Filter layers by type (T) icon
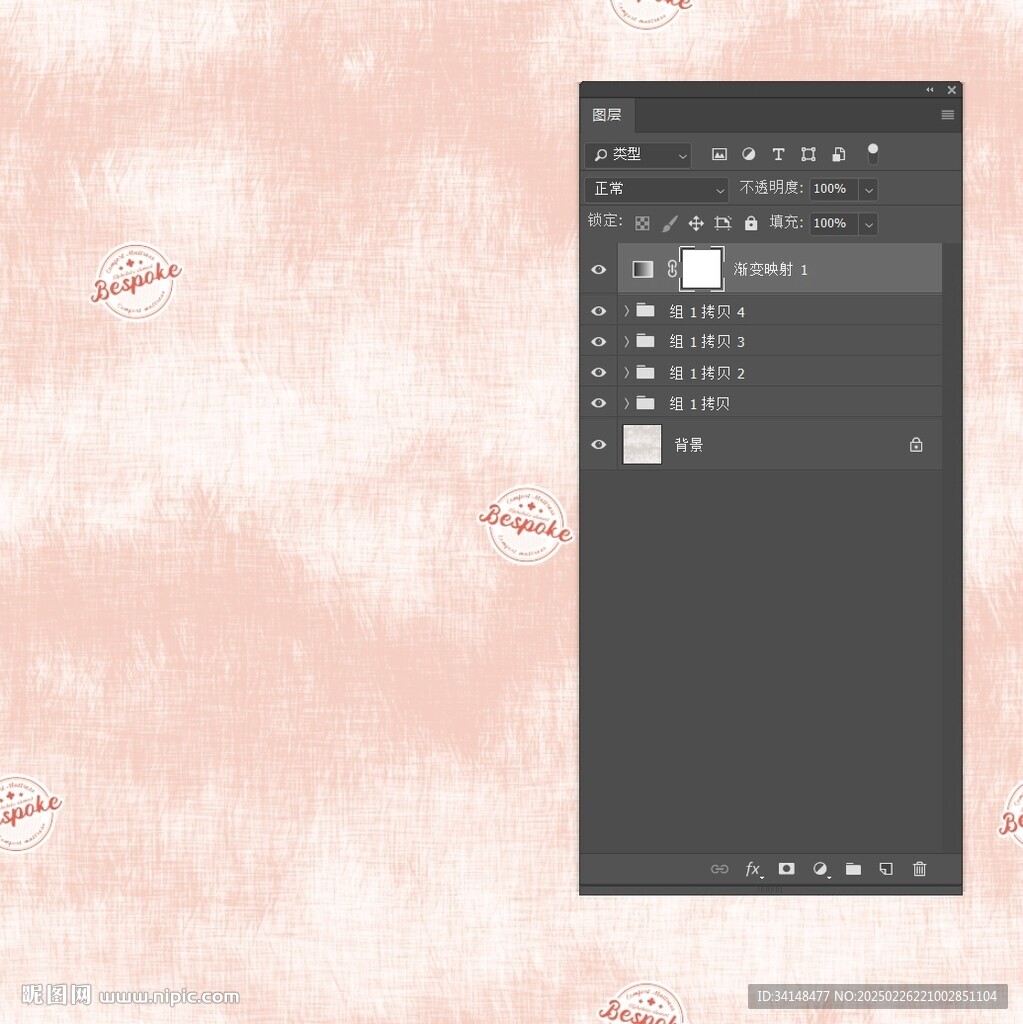 point(778,154)
